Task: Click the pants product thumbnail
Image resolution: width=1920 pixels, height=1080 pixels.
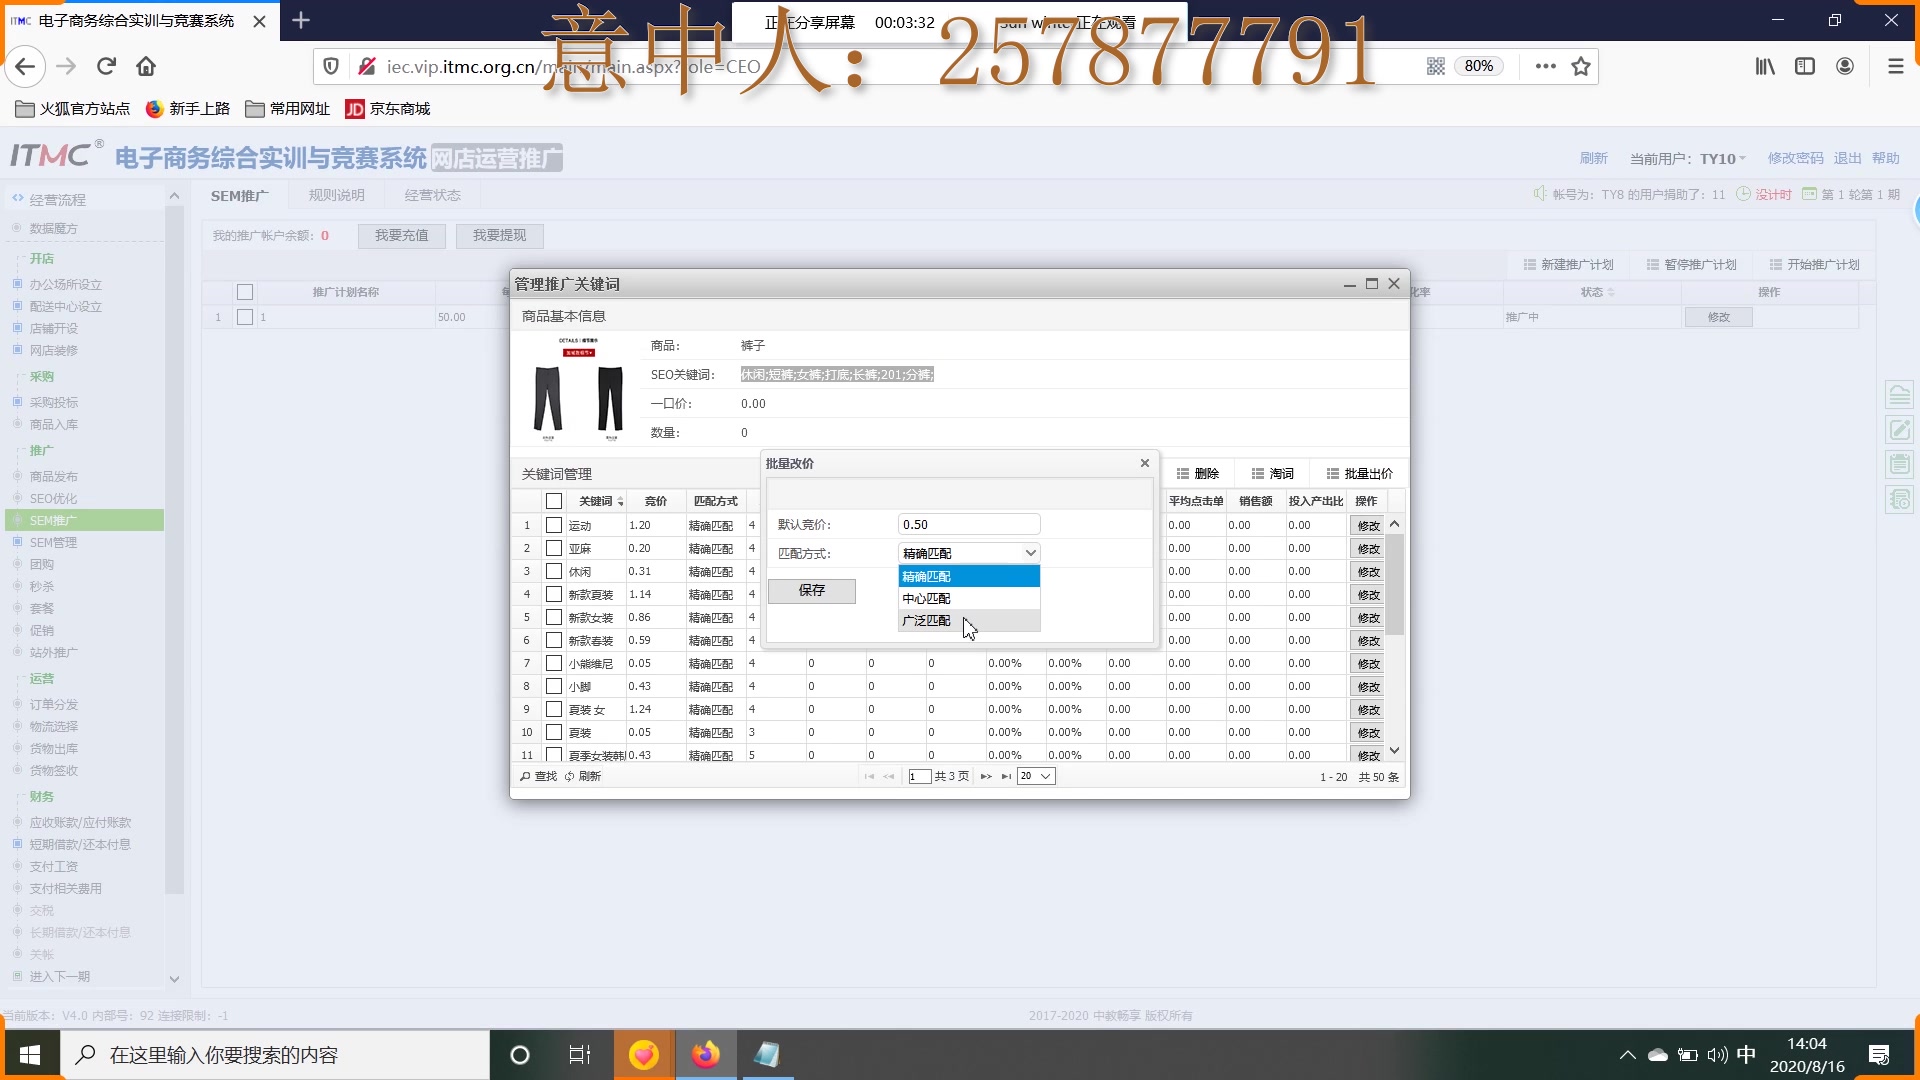Action: 579,389
